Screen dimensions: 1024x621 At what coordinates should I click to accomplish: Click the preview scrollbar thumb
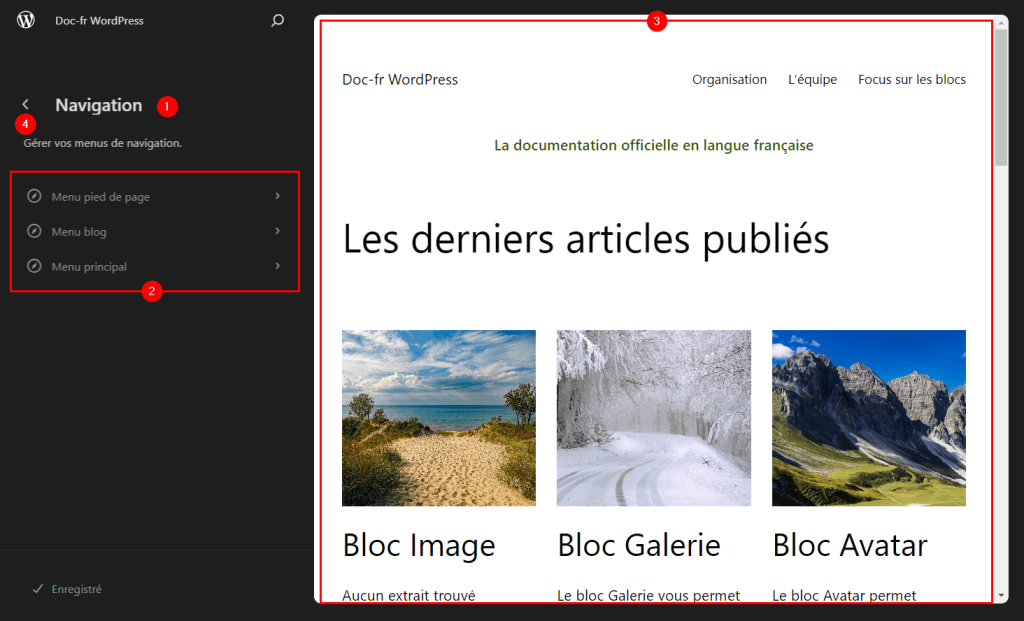(x=1001, y=97)
